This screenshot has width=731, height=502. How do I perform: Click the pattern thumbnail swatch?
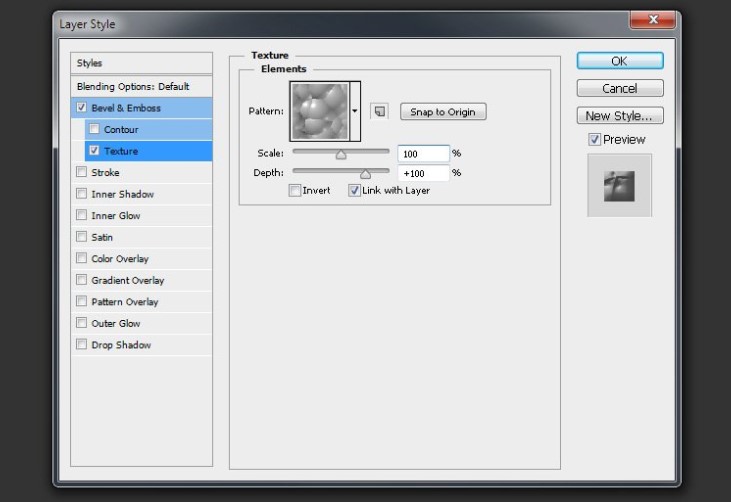(319, 111)
